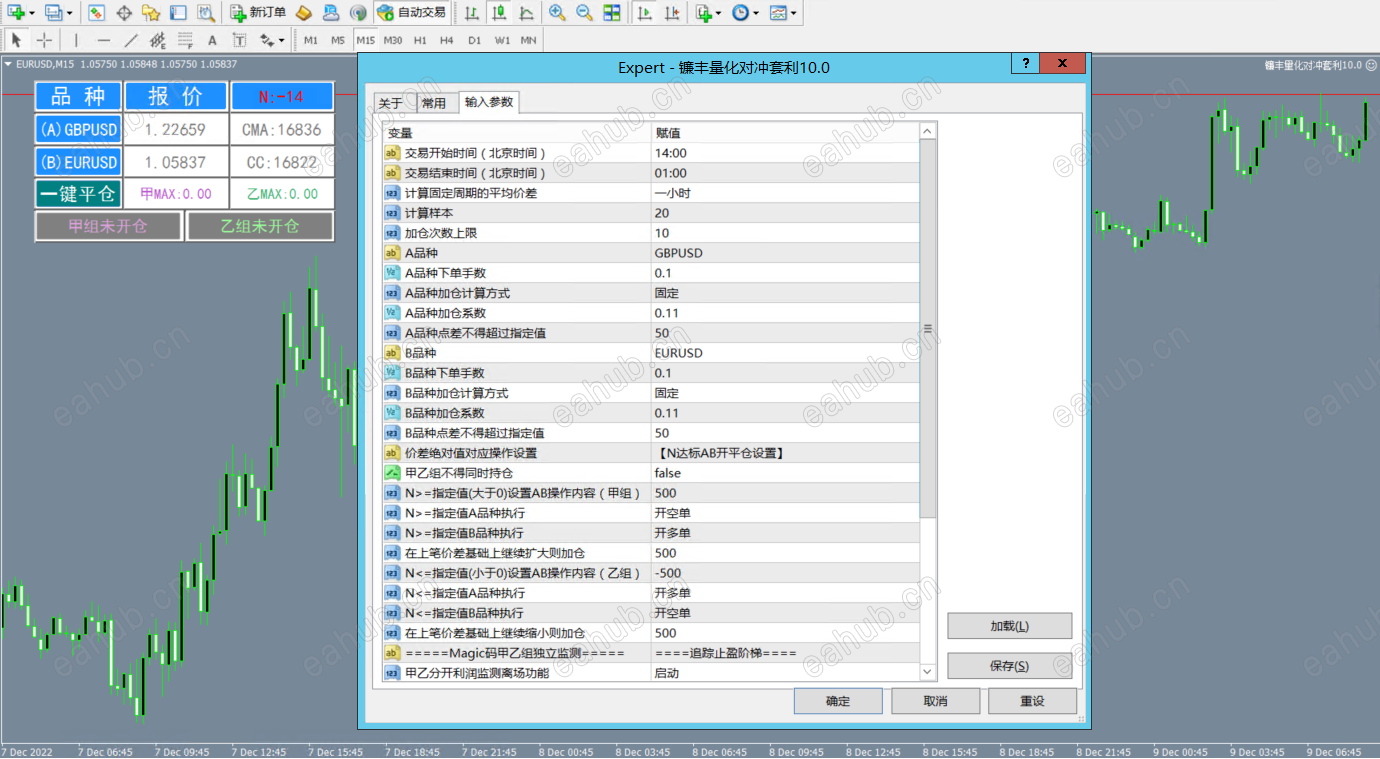Select the vertical line drawing tool
The width and height of the screenshot is (1380, 759).
click(x=76, y=40)
